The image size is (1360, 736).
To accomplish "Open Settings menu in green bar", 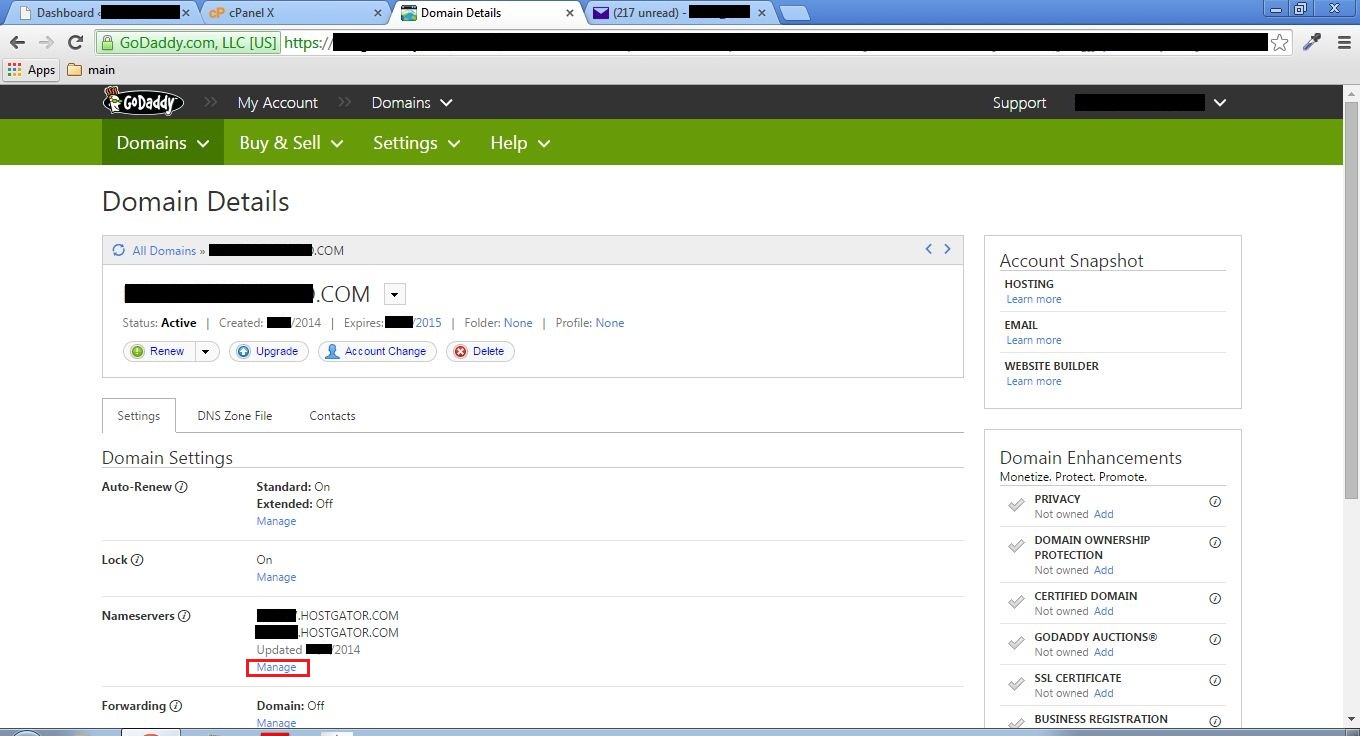I will pyautogui.click(x=417, y=143).
